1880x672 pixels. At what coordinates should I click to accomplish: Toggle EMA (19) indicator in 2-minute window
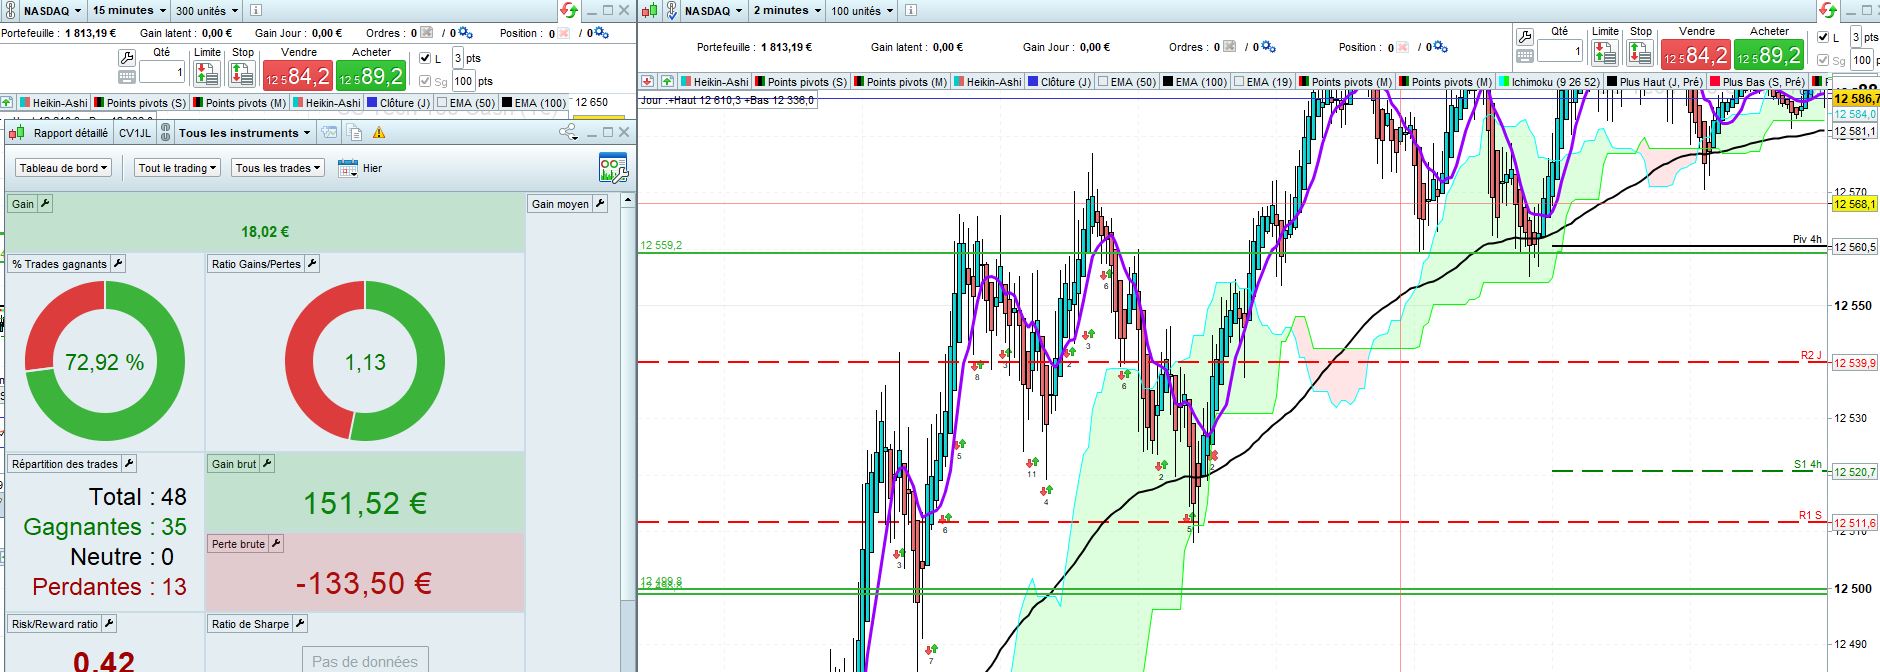click(1264, 82)
